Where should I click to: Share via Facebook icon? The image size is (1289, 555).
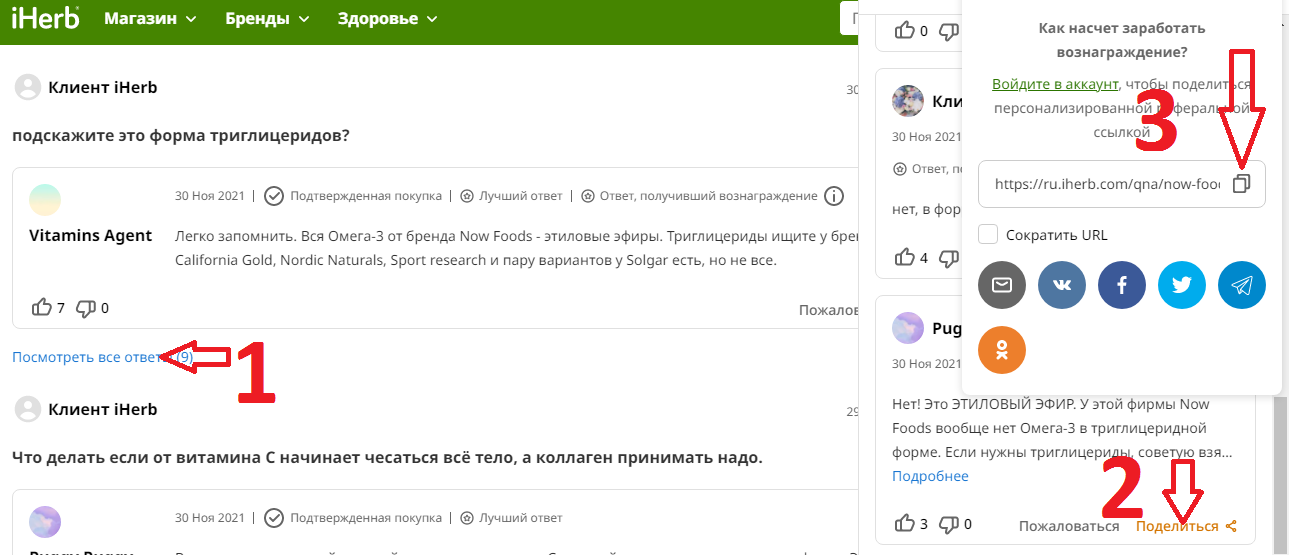[1122, 286]
